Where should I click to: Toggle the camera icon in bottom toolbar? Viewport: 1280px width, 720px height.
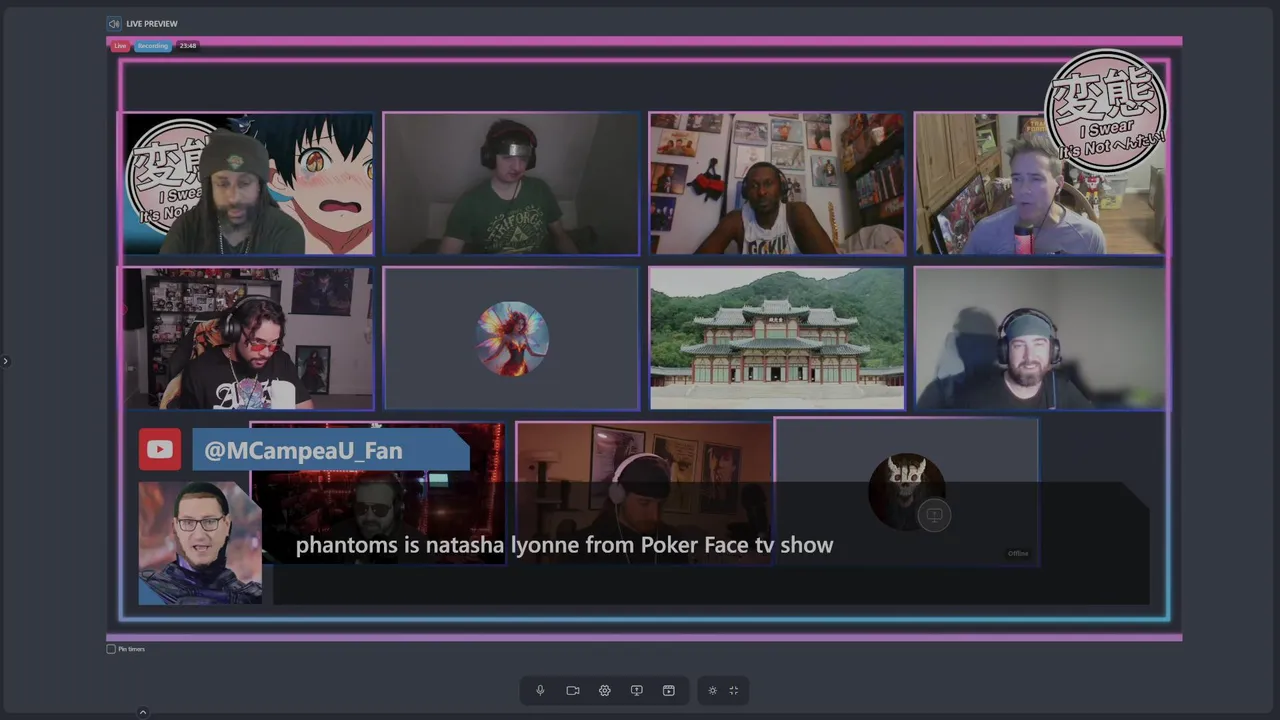573,690
